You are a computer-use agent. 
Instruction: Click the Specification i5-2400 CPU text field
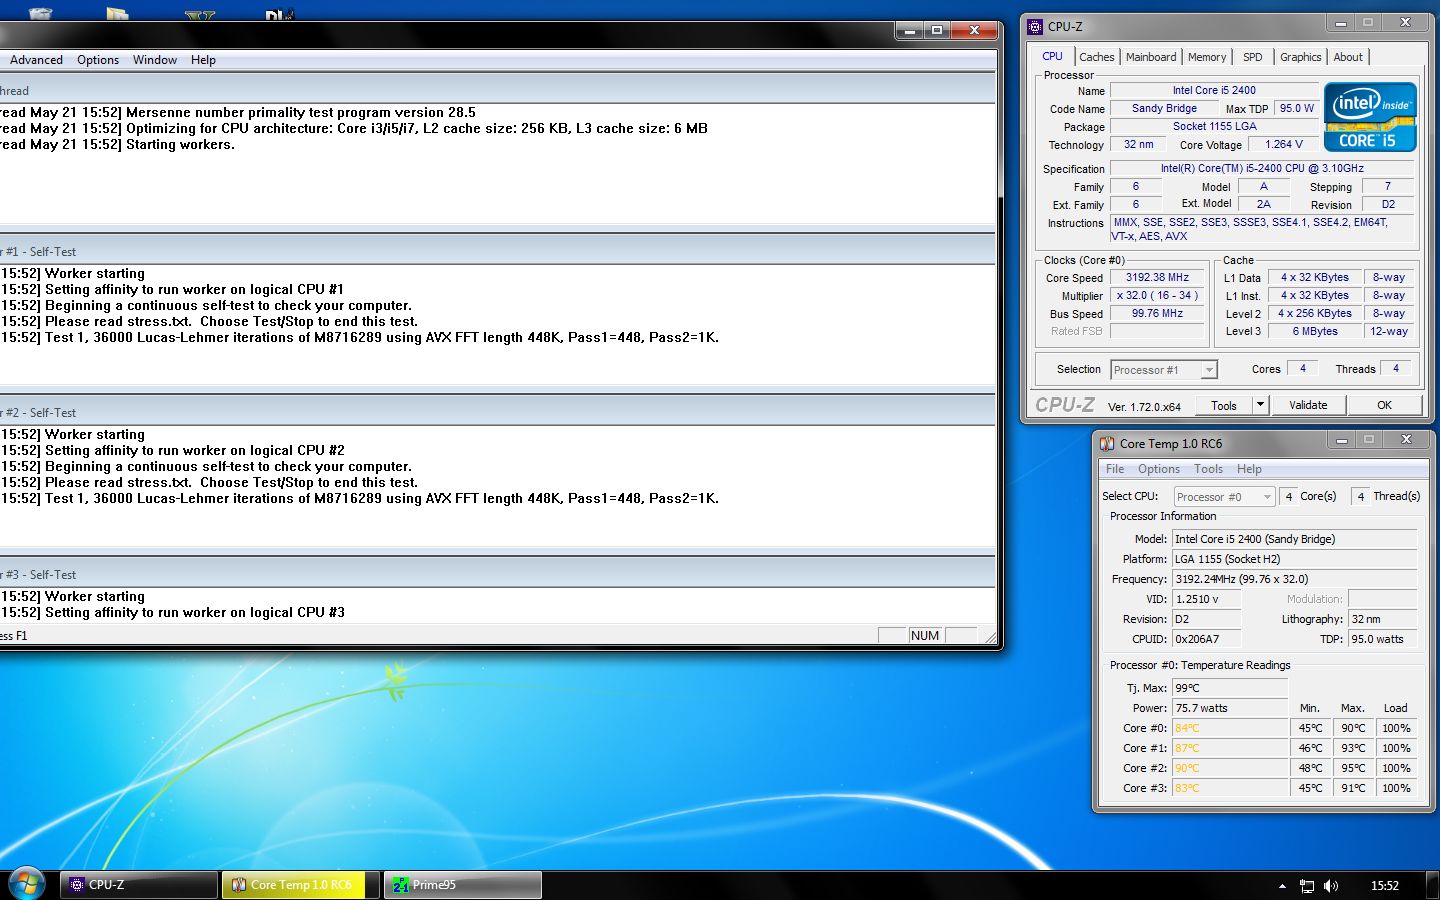(x=1262, y=169)
